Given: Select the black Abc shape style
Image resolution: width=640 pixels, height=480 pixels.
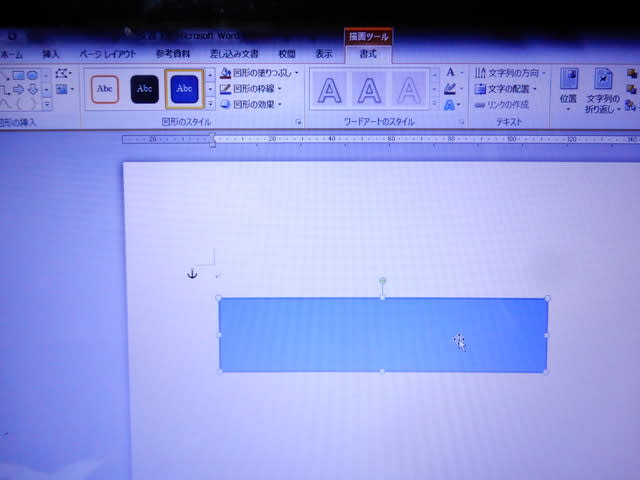Looking at the screenshot, I should click(x=144, y=89).
